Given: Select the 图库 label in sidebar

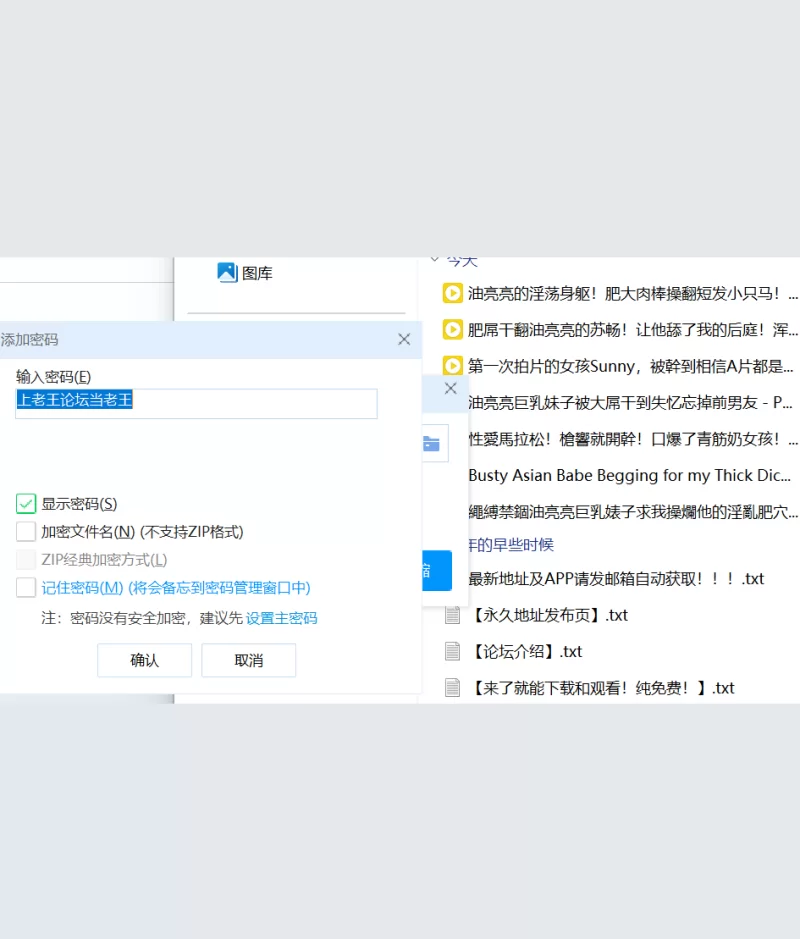Looking at the screenshot, I should [257, 273].
